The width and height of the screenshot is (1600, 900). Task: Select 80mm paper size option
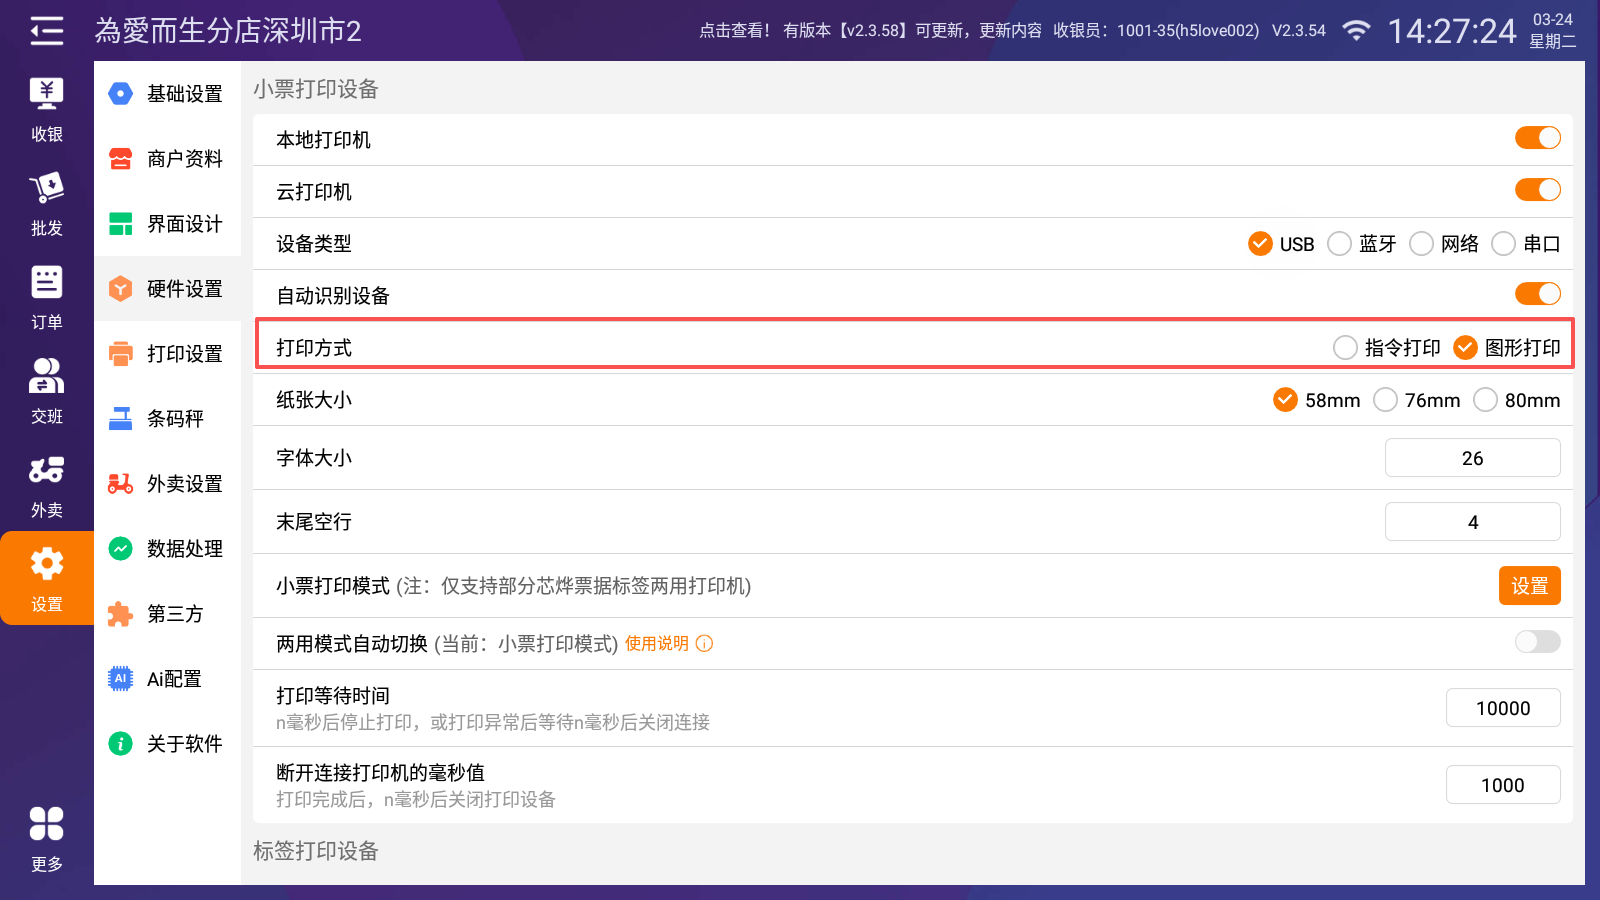coord(1486,400)
